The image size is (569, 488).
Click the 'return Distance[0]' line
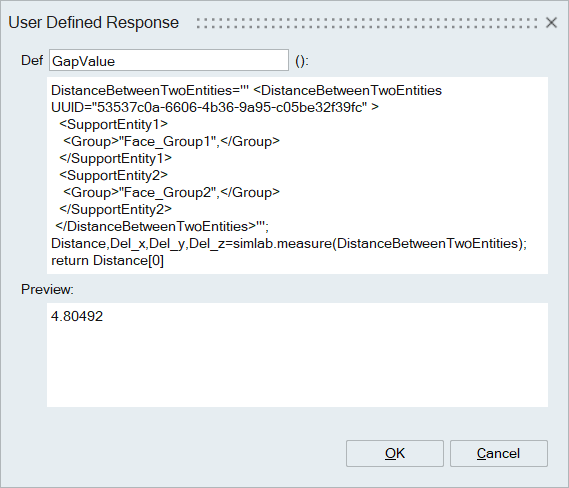[107, 261]
